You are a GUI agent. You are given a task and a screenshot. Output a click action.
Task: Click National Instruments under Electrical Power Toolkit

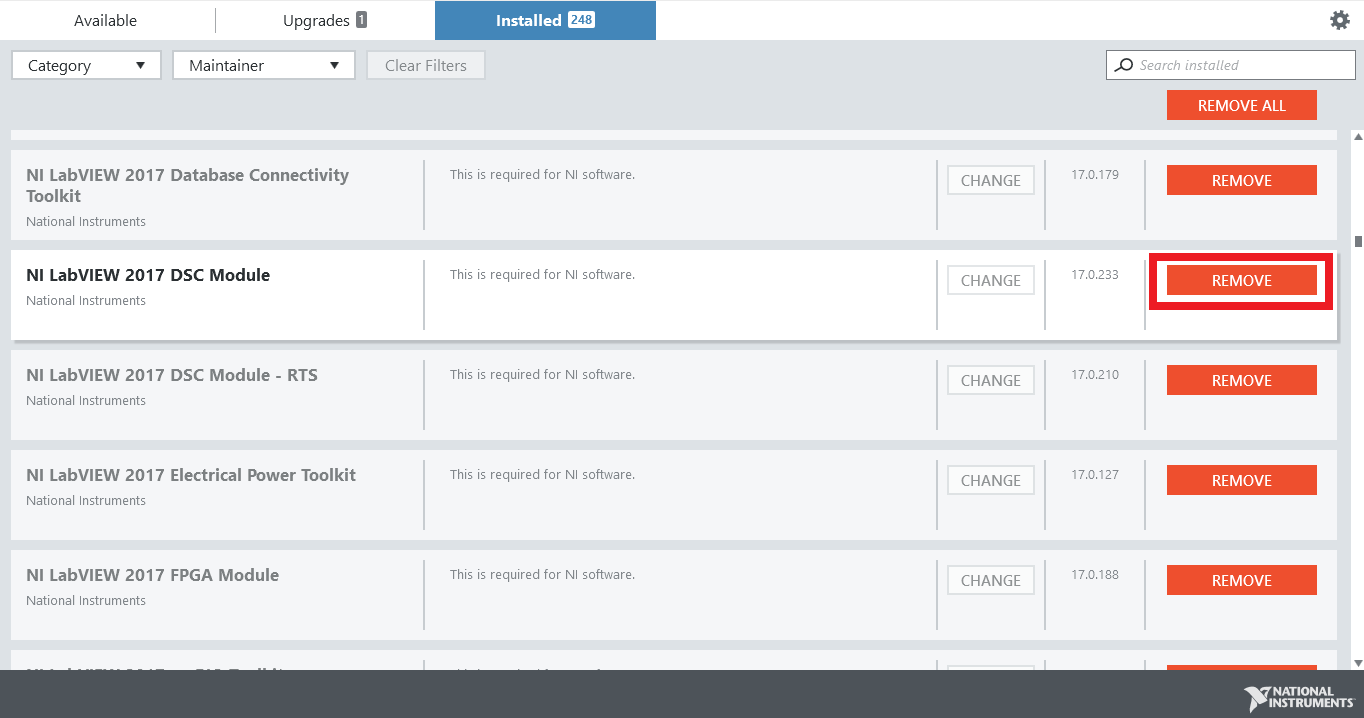(86, 501)
